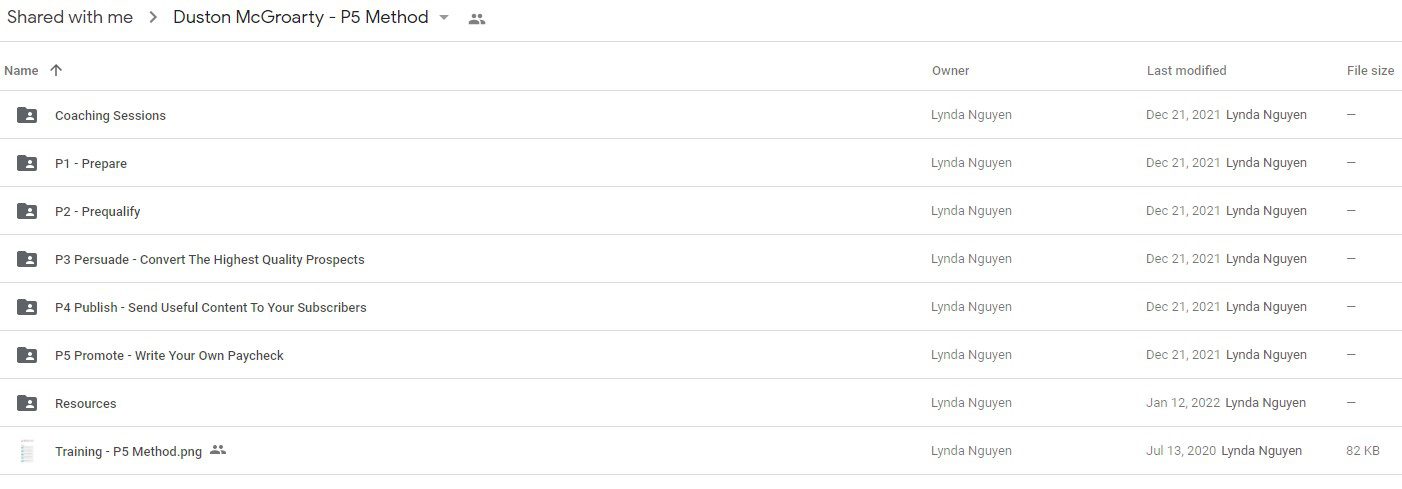Click the Last modified column header
The height and width of the screenshot is (489, 1402).
[x=1186, y=70]
